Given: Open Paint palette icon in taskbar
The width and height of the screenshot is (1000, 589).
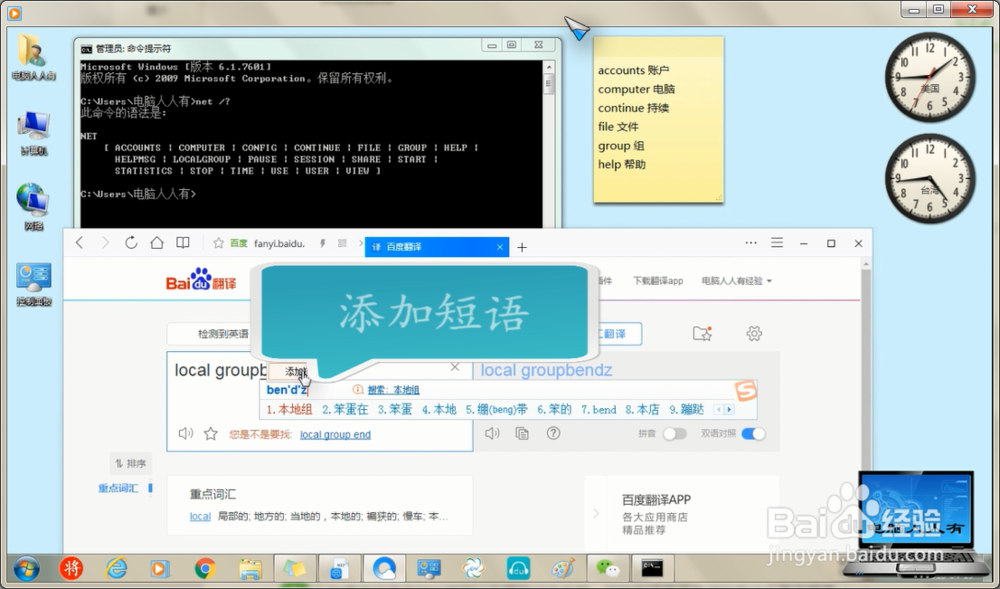Looking at the screenshot, I should tap(562, 568).
